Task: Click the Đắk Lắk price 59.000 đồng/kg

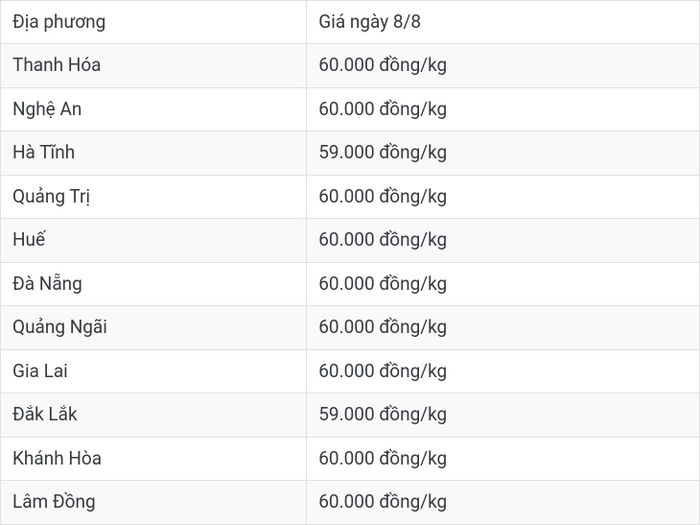Action: (x=383, y=415)
